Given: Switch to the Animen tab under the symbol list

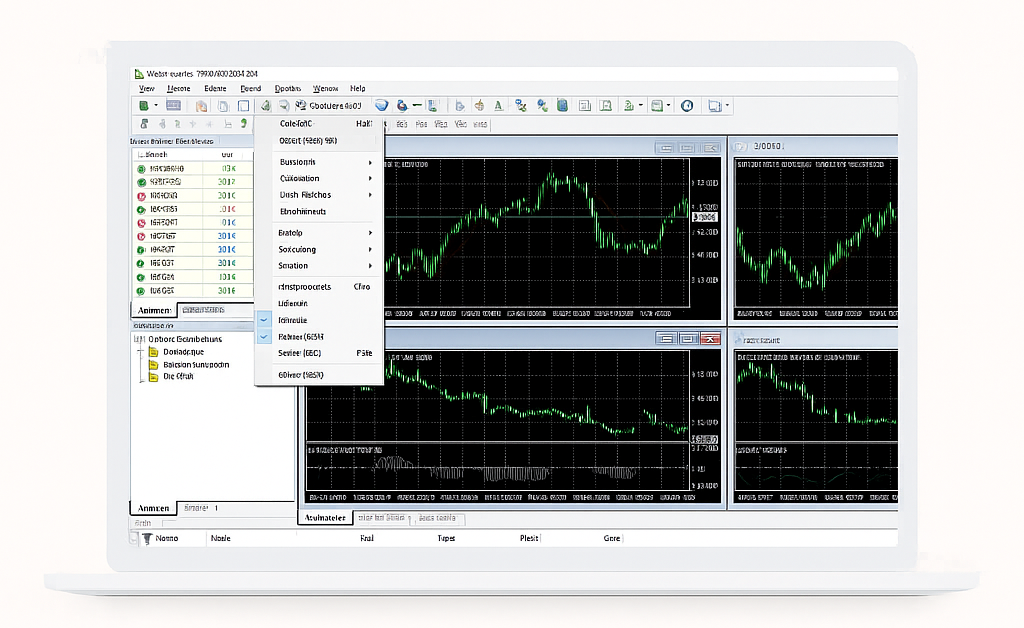Looking at the screenshot, I should click(154, 311).
